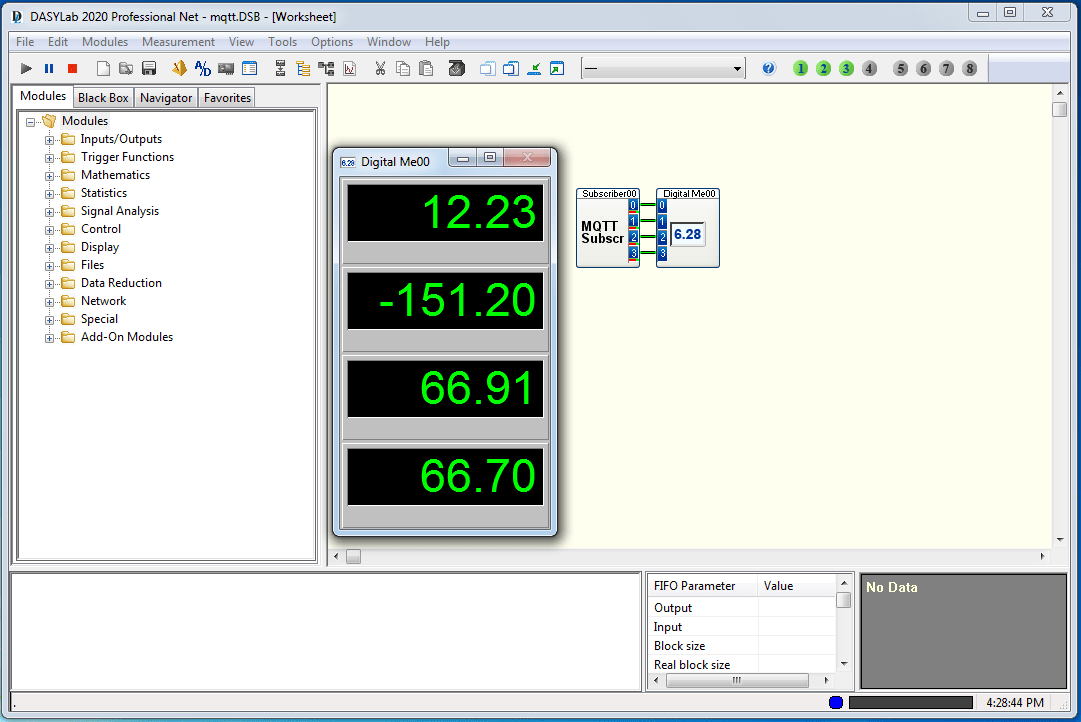The width and height of the screenshot is (1081, 722).
Task: Click the A/D hardware setup icon
Action: coord(203,69)
